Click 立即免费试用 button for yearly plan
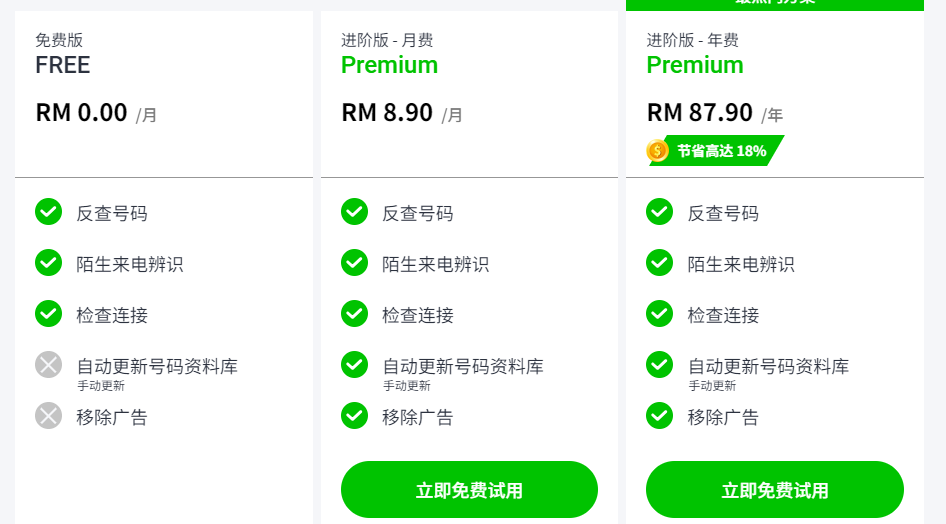The width and height of the screenshot is (946, 524). 775,490
